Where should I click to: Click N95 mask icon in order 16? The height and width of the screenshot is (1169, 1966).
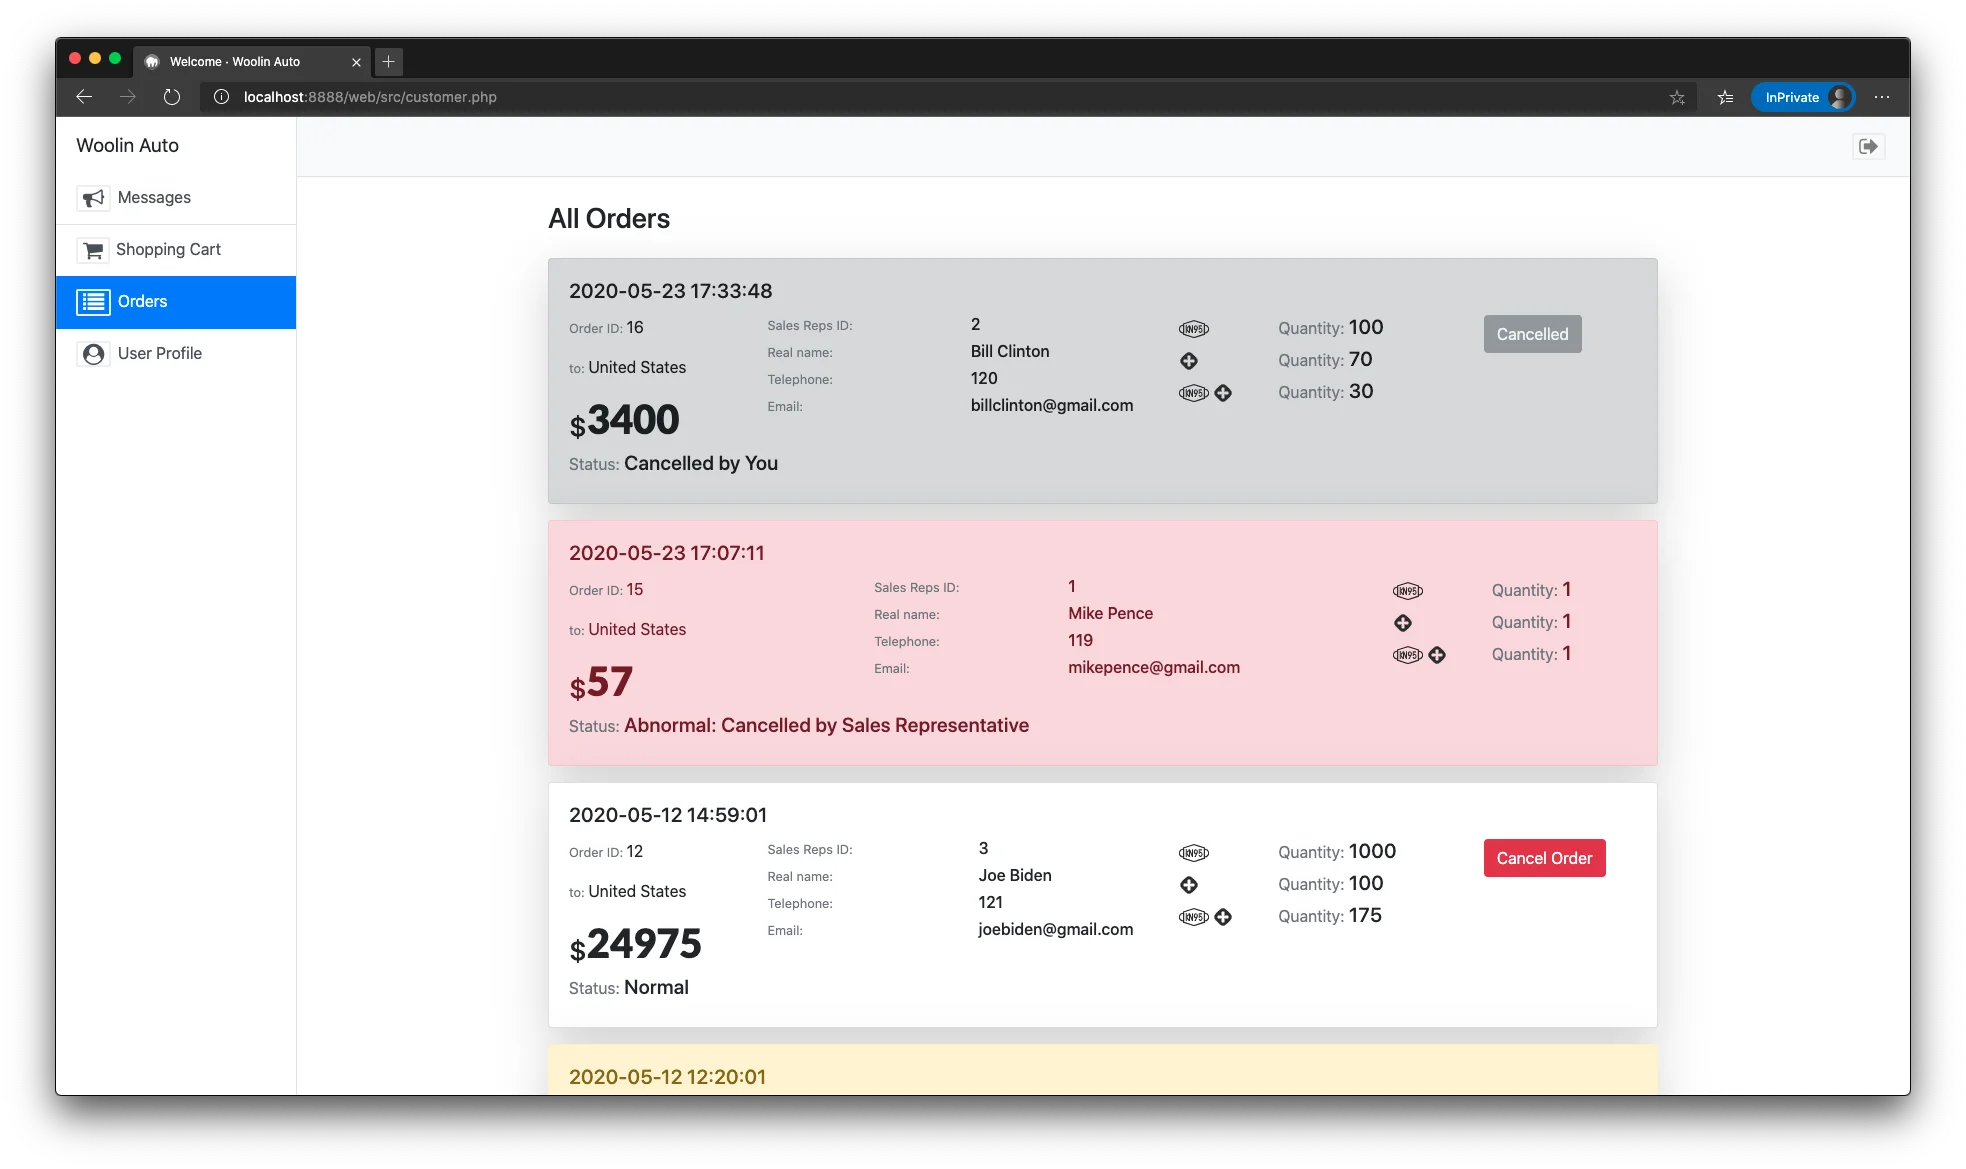click(1193, 329)
